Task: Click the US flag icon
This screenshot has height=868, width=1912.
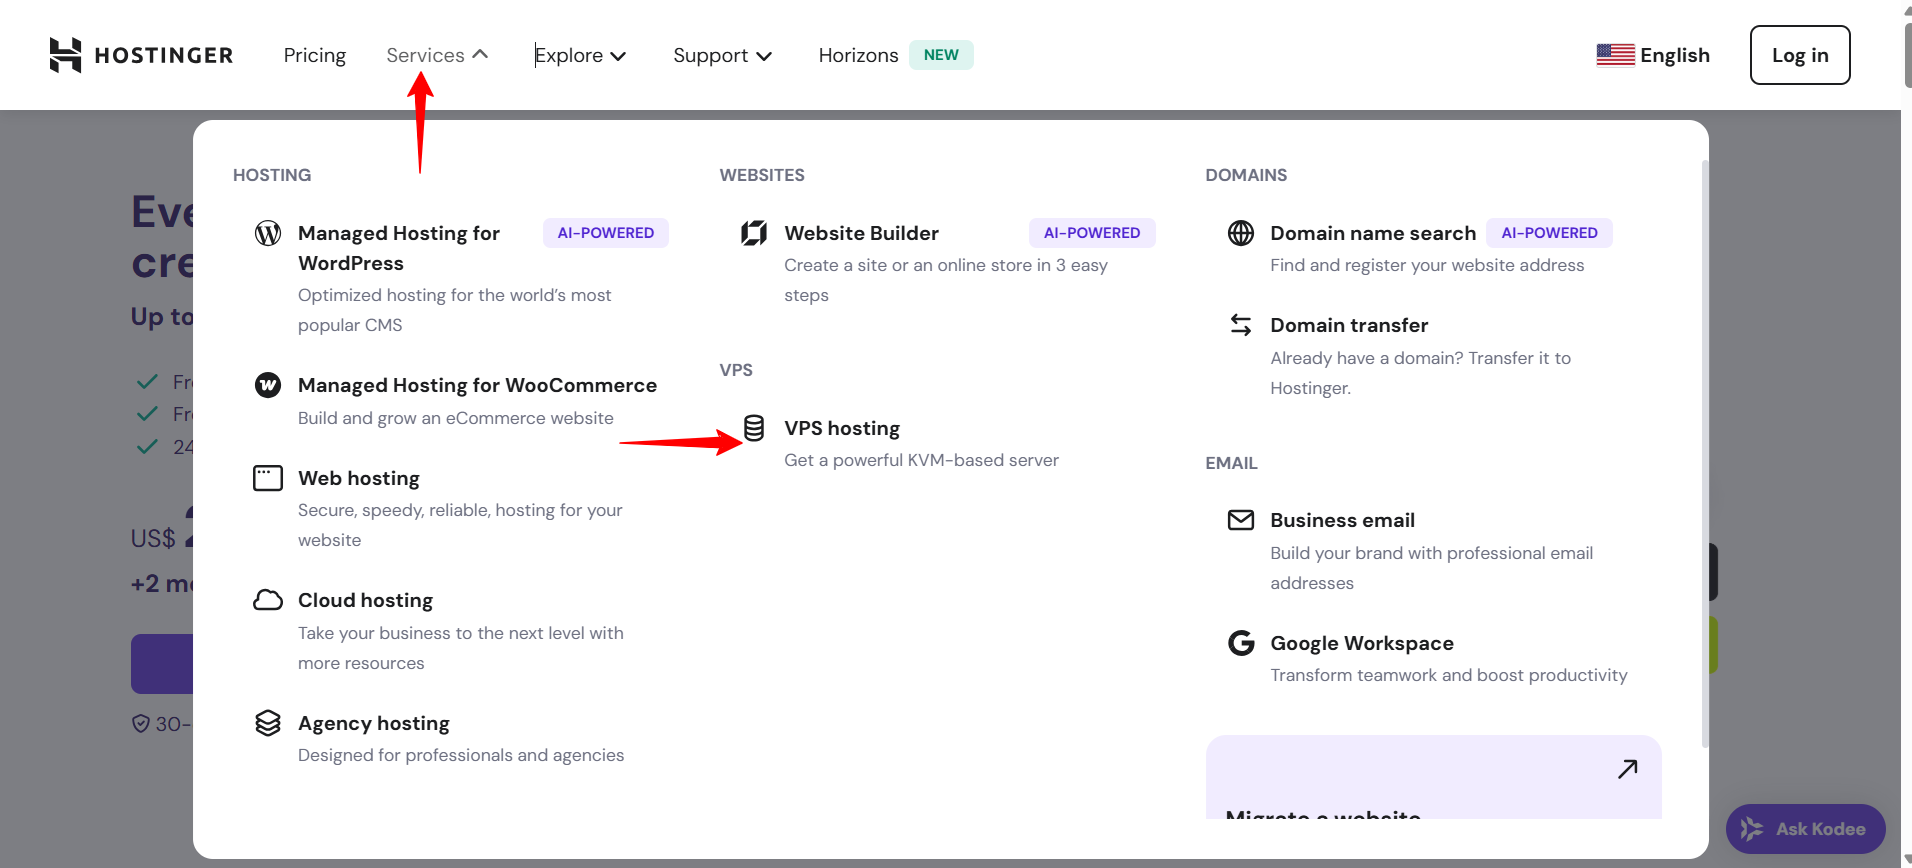Action: 1615,55
